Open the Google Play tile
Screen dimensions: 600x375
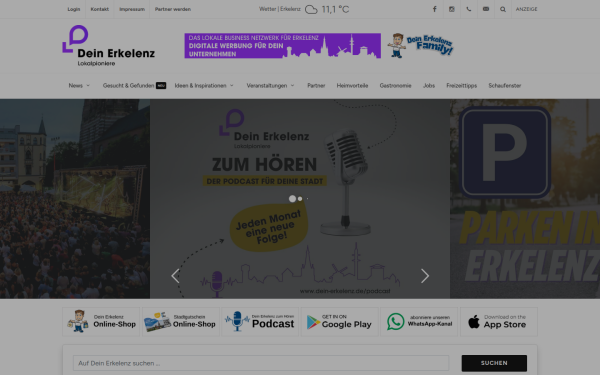pyautogui.click(x=339, y=322)
